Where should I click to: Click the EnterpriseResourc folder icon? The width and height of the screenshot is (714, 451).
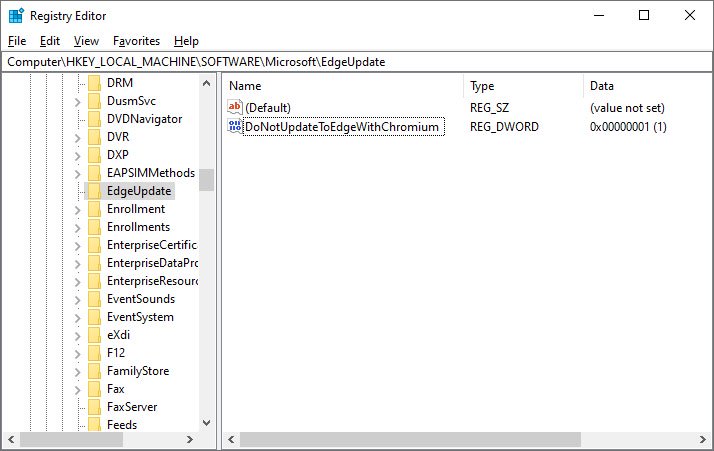click(x=94, y=281)
